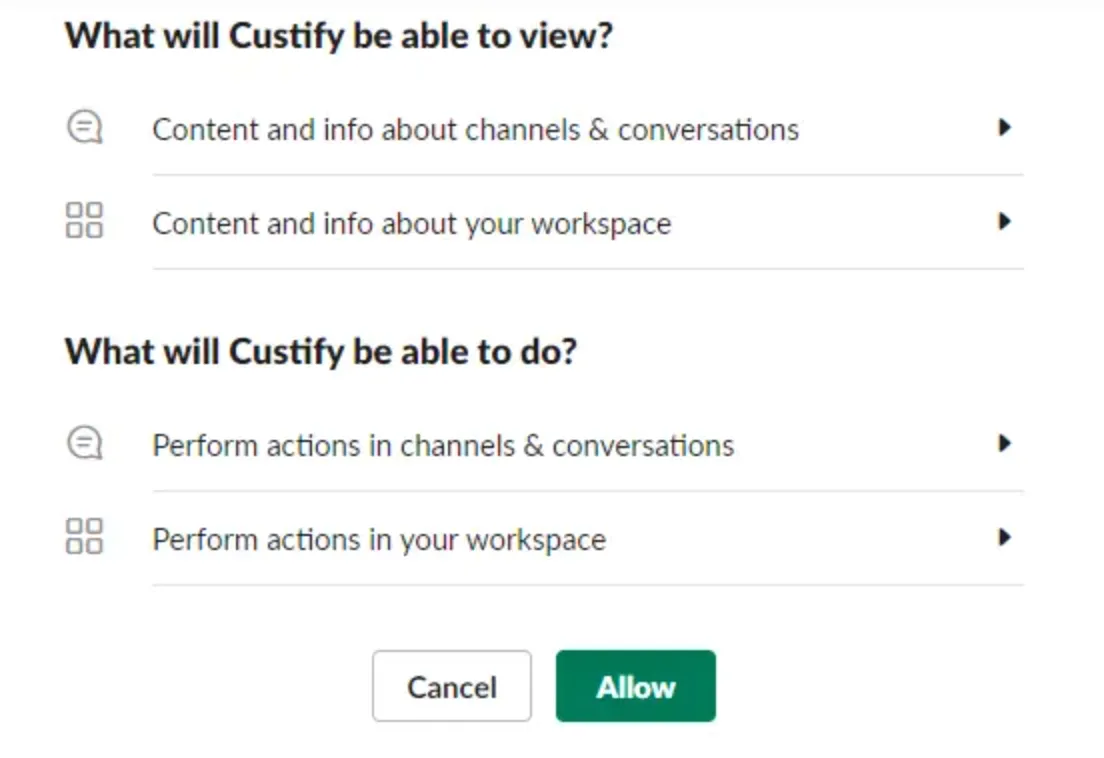
Task: Select 'Perform actions in your workspace' text
Action: (x=380, y=541)
